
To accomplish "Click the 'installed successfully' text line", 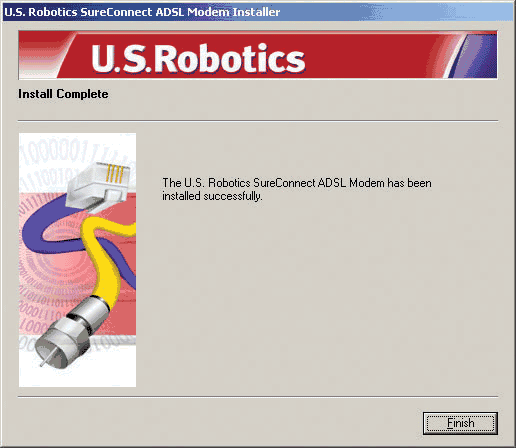I will (212, 196).
